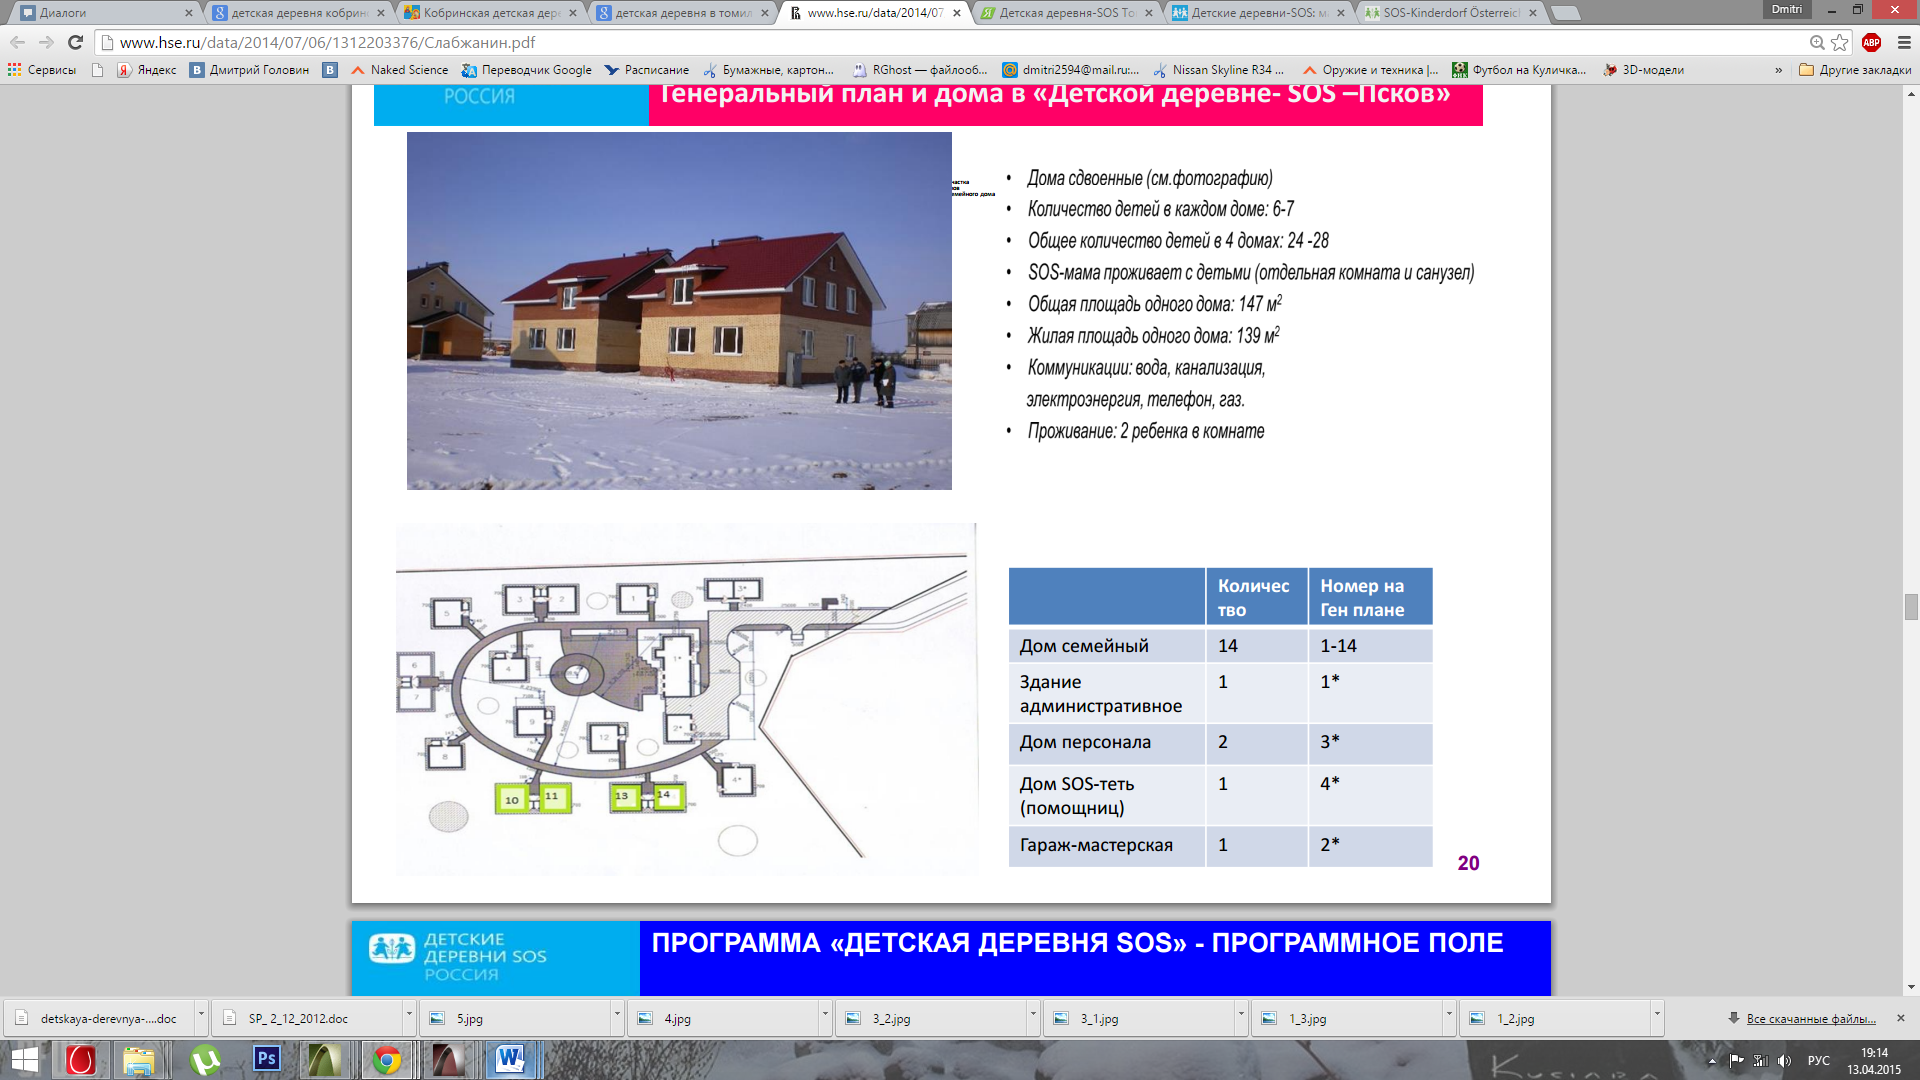Open the Переводчик Google bookmark

526,70
